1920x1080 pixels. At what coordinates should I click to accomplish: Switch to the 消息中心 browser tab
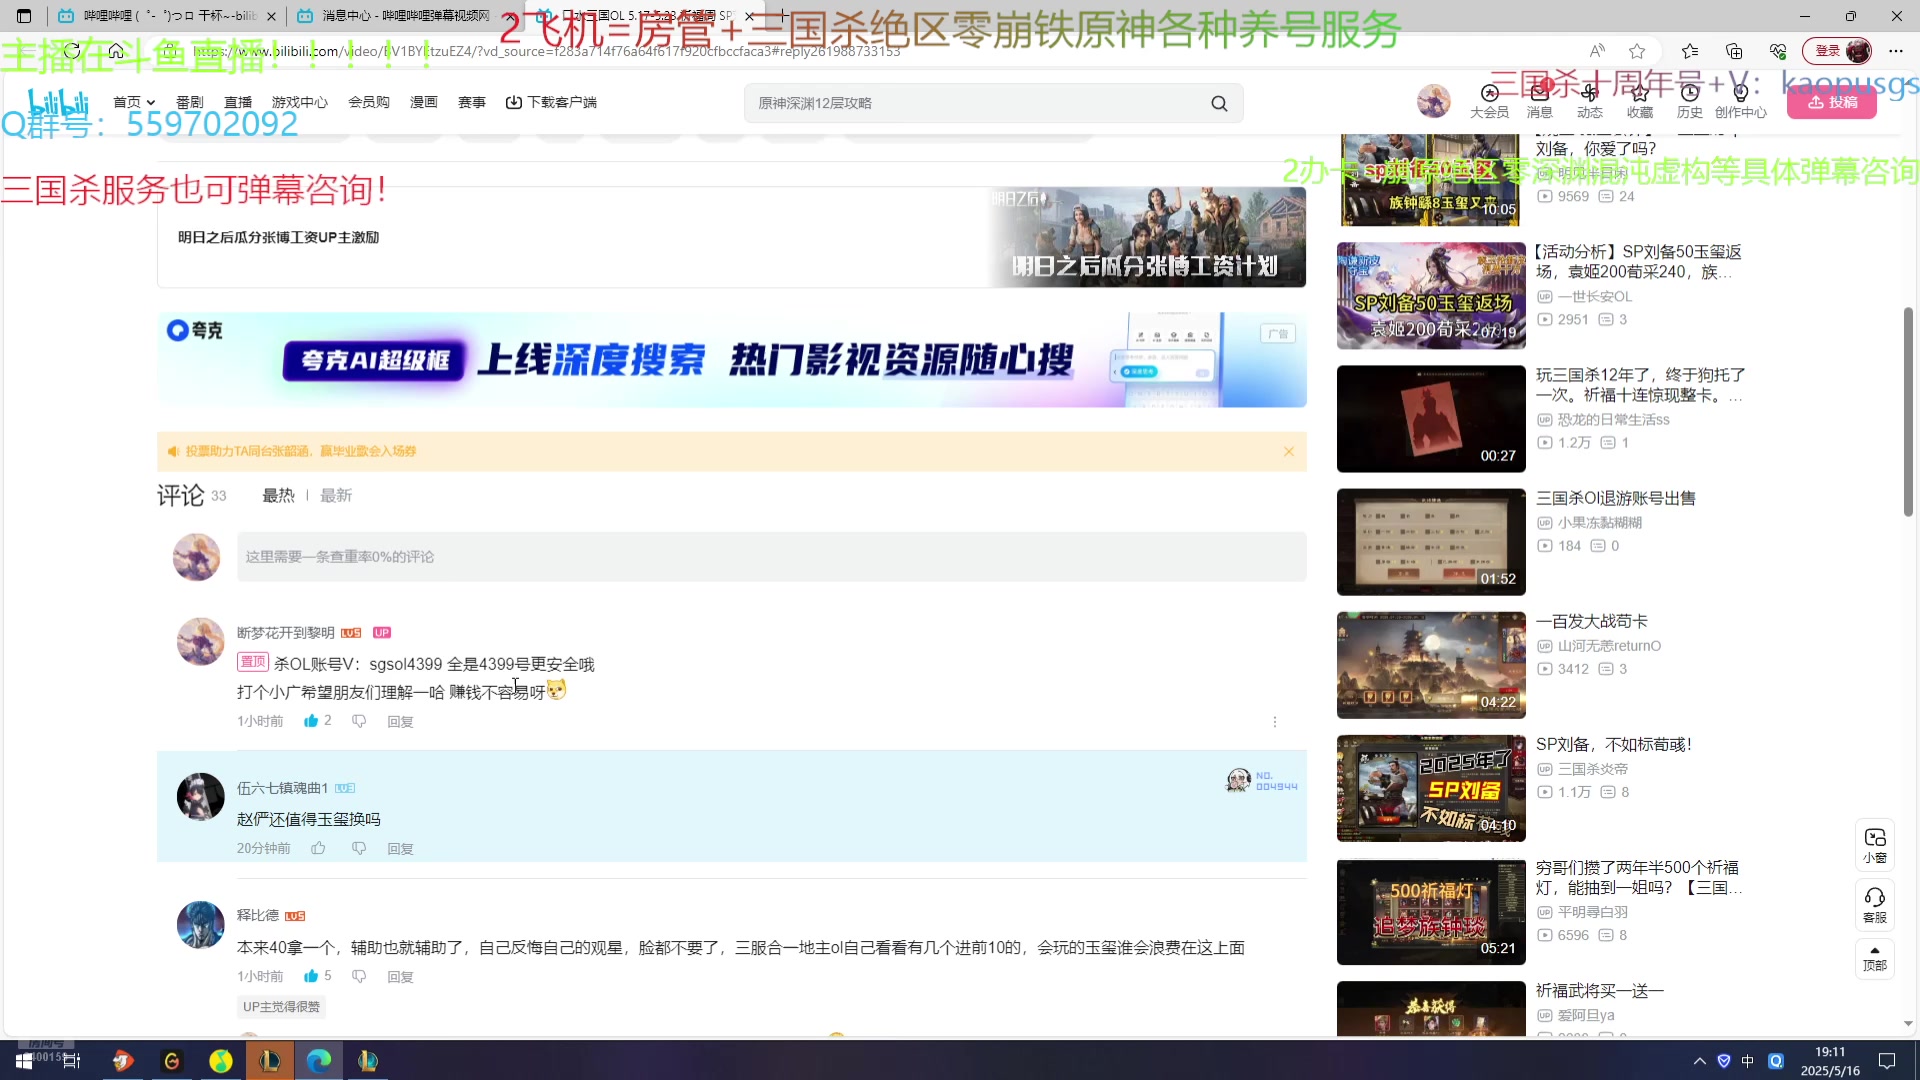click(404, 16)
